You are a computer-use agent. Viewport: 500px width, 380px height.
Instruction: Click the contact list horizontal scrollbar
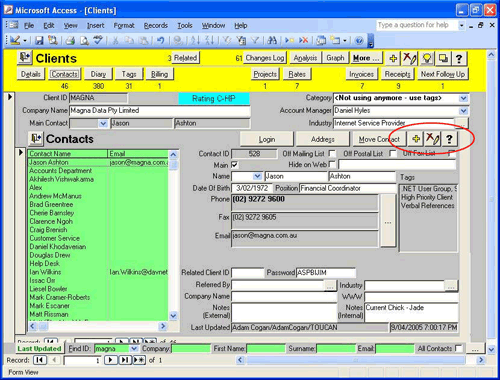(97, 326)
